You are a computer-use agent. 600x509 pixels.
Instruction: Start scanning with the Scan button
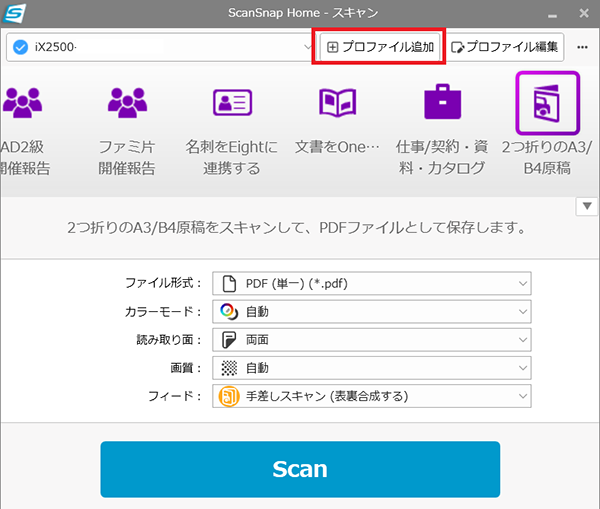coord(300,469)
